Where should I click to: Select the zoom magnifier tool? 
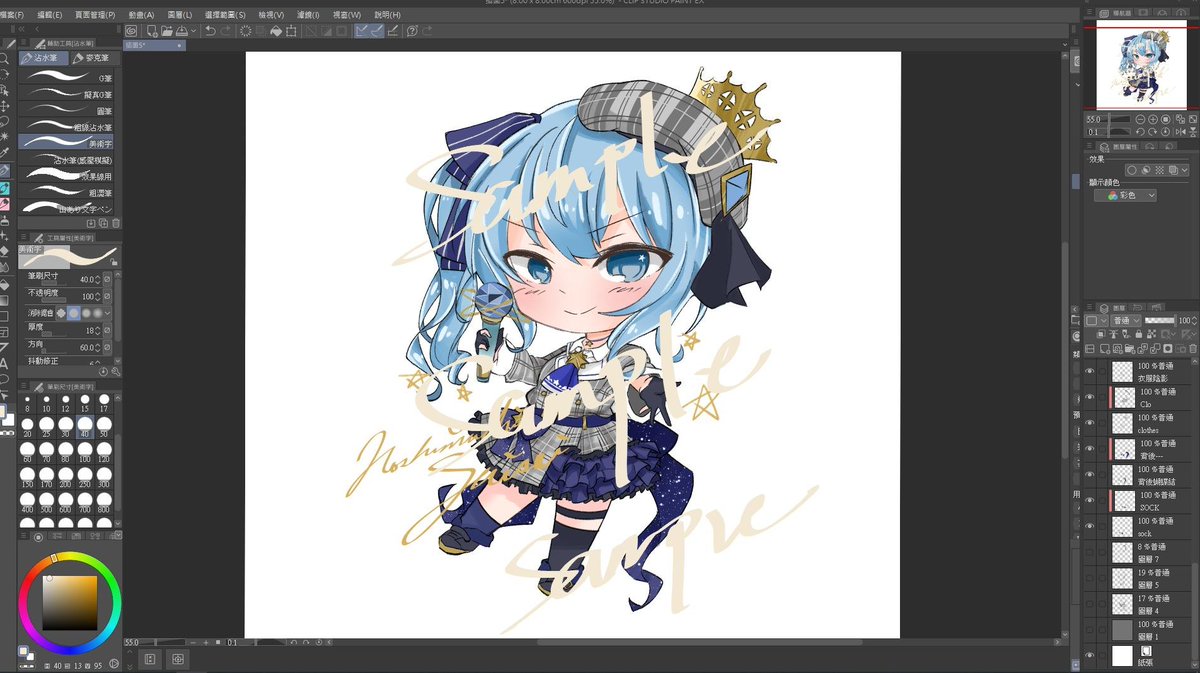click(5, 59)
